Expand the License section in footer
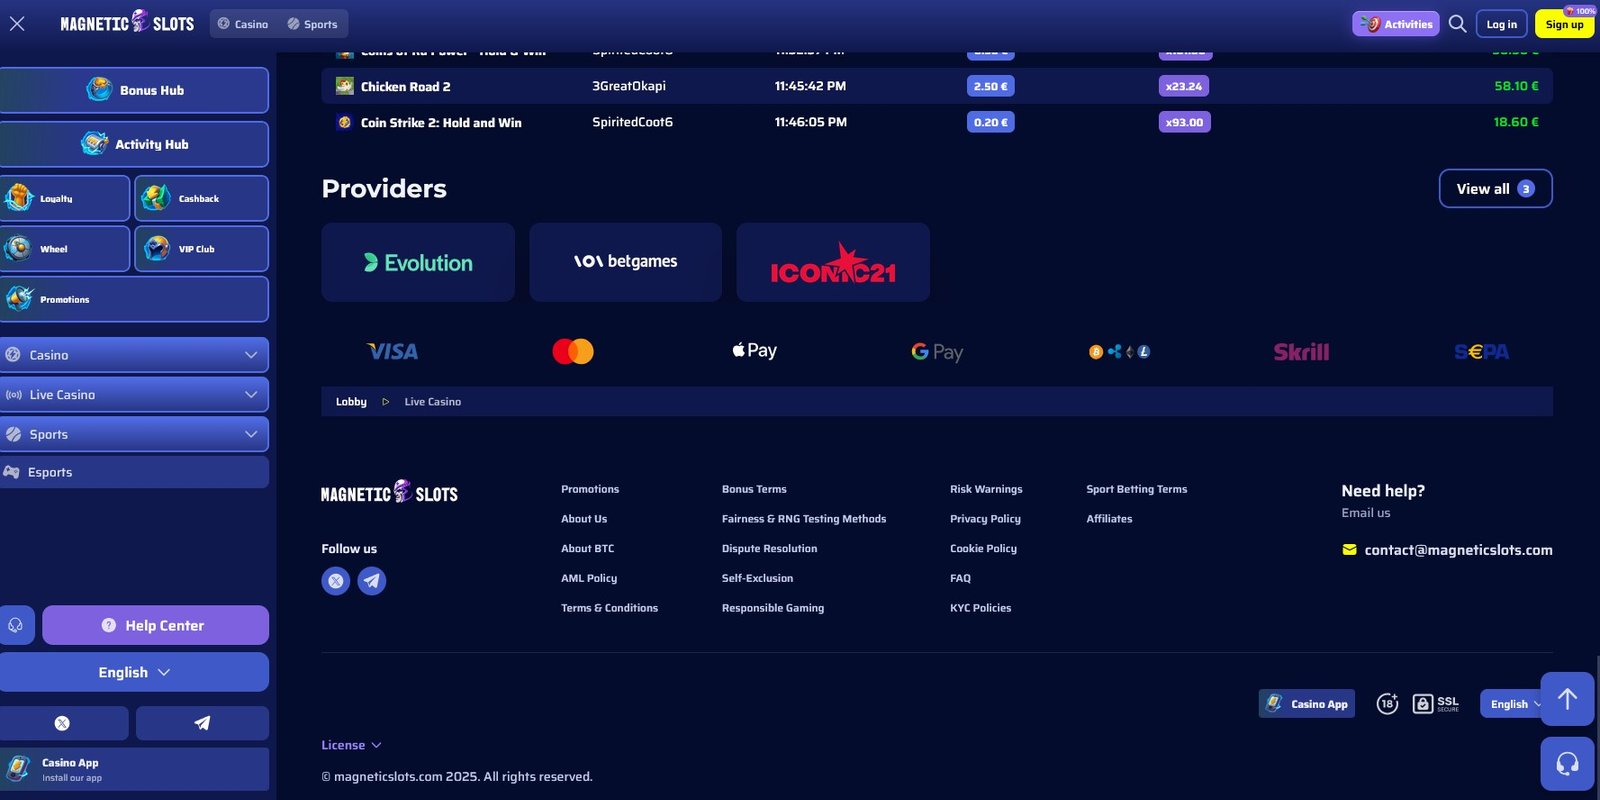The height and width of the screenshot is (800, 1600). coord(351,745)
